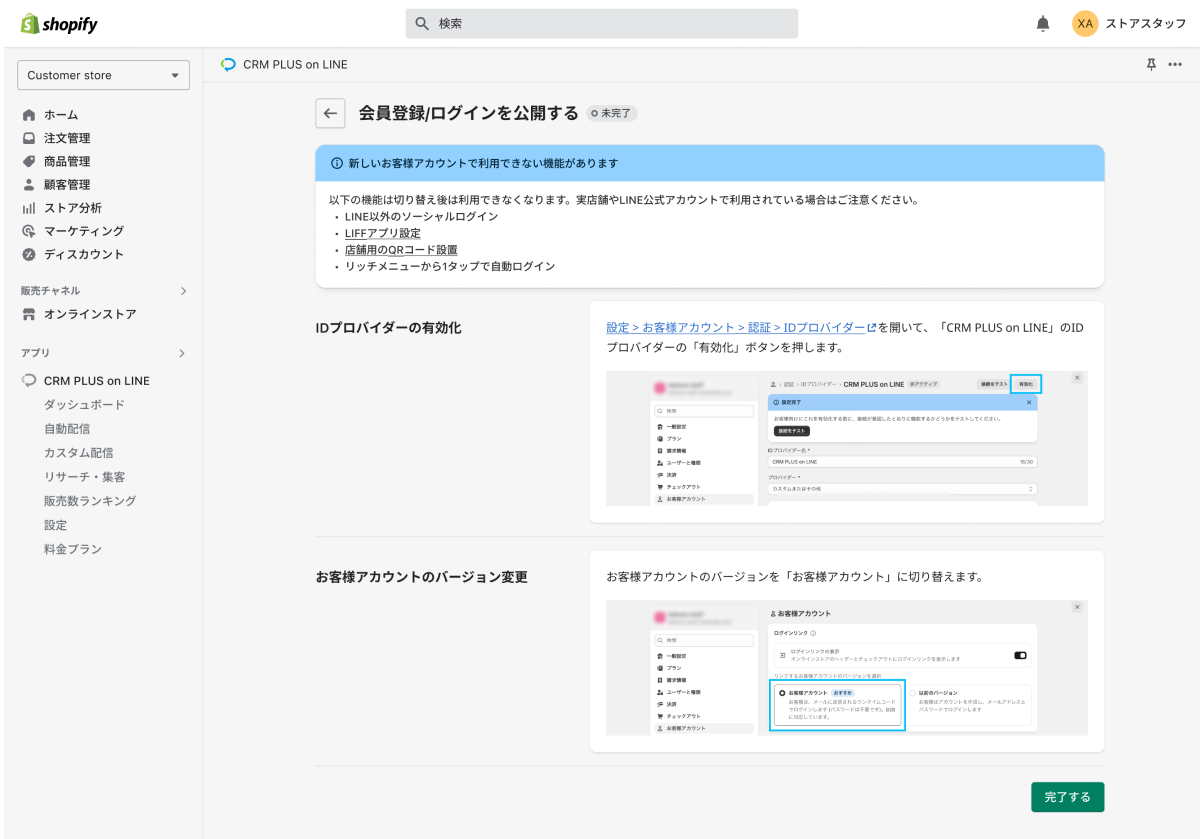Open カスタム配信 submenu item
The width and height of the screenshot is (1200, 839).
tap(78, 453)
